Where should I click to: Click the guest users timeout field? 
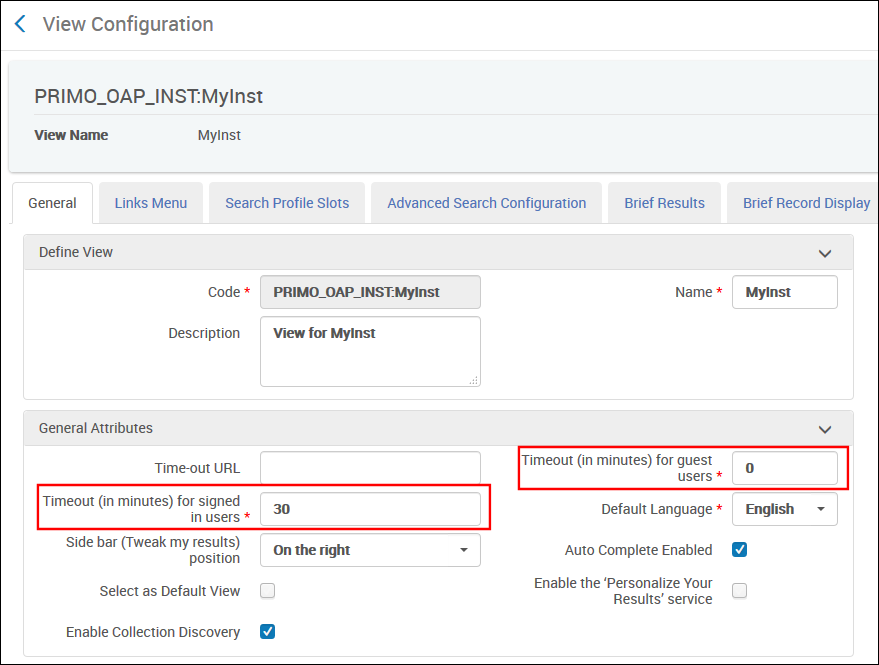[x=785, y=468]
